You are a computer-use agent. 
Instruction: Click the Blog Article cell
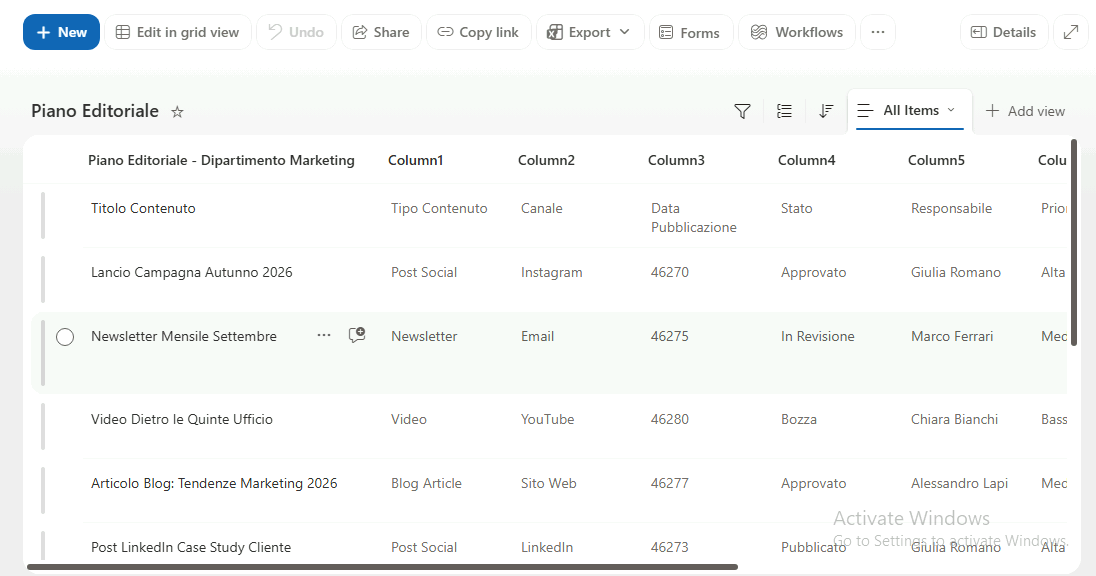click(x=426, y=484)
